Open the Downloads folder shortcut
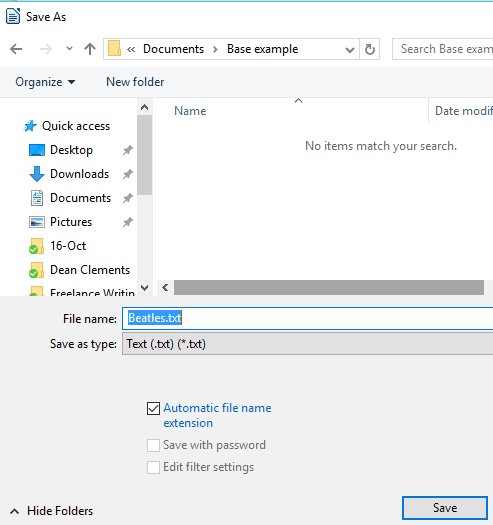This screenshot has width=493, height=525. [x=79, y=174]
